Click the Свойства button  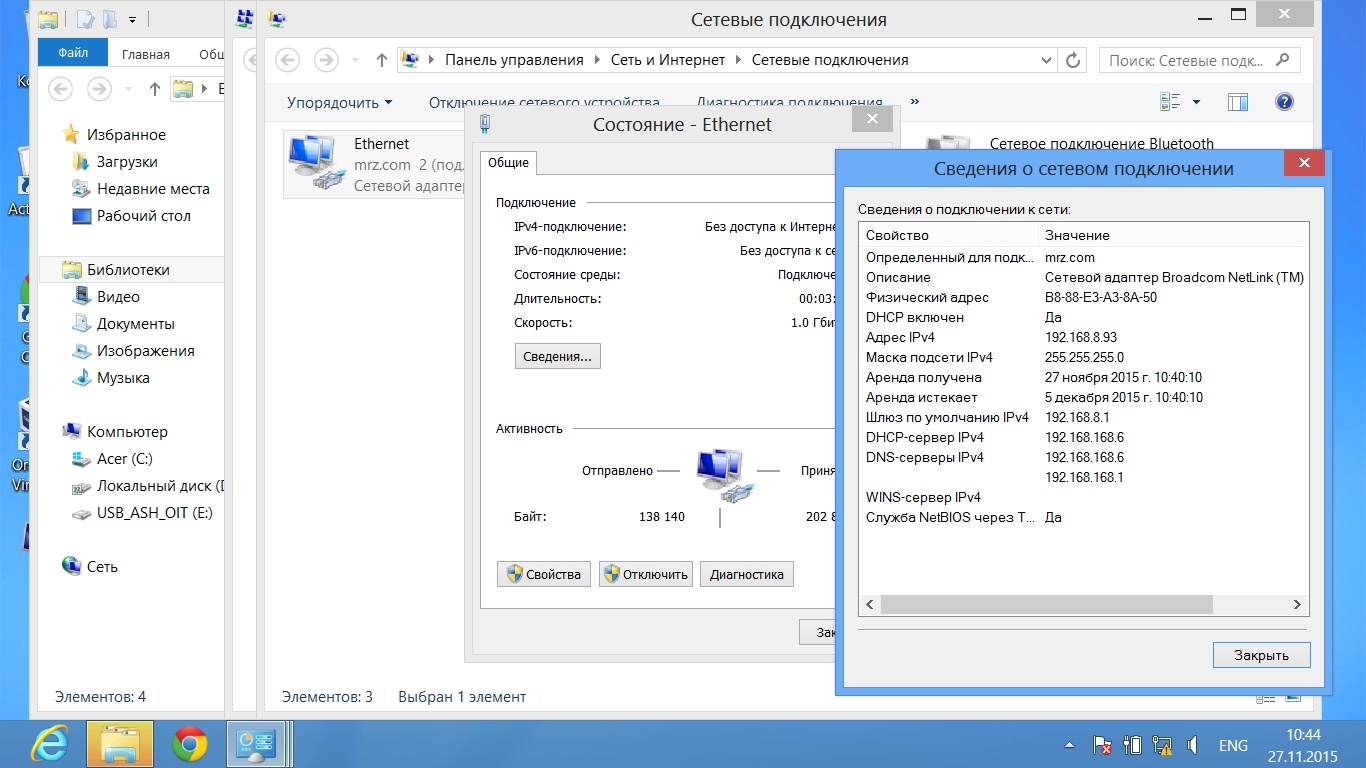point(544,574)
